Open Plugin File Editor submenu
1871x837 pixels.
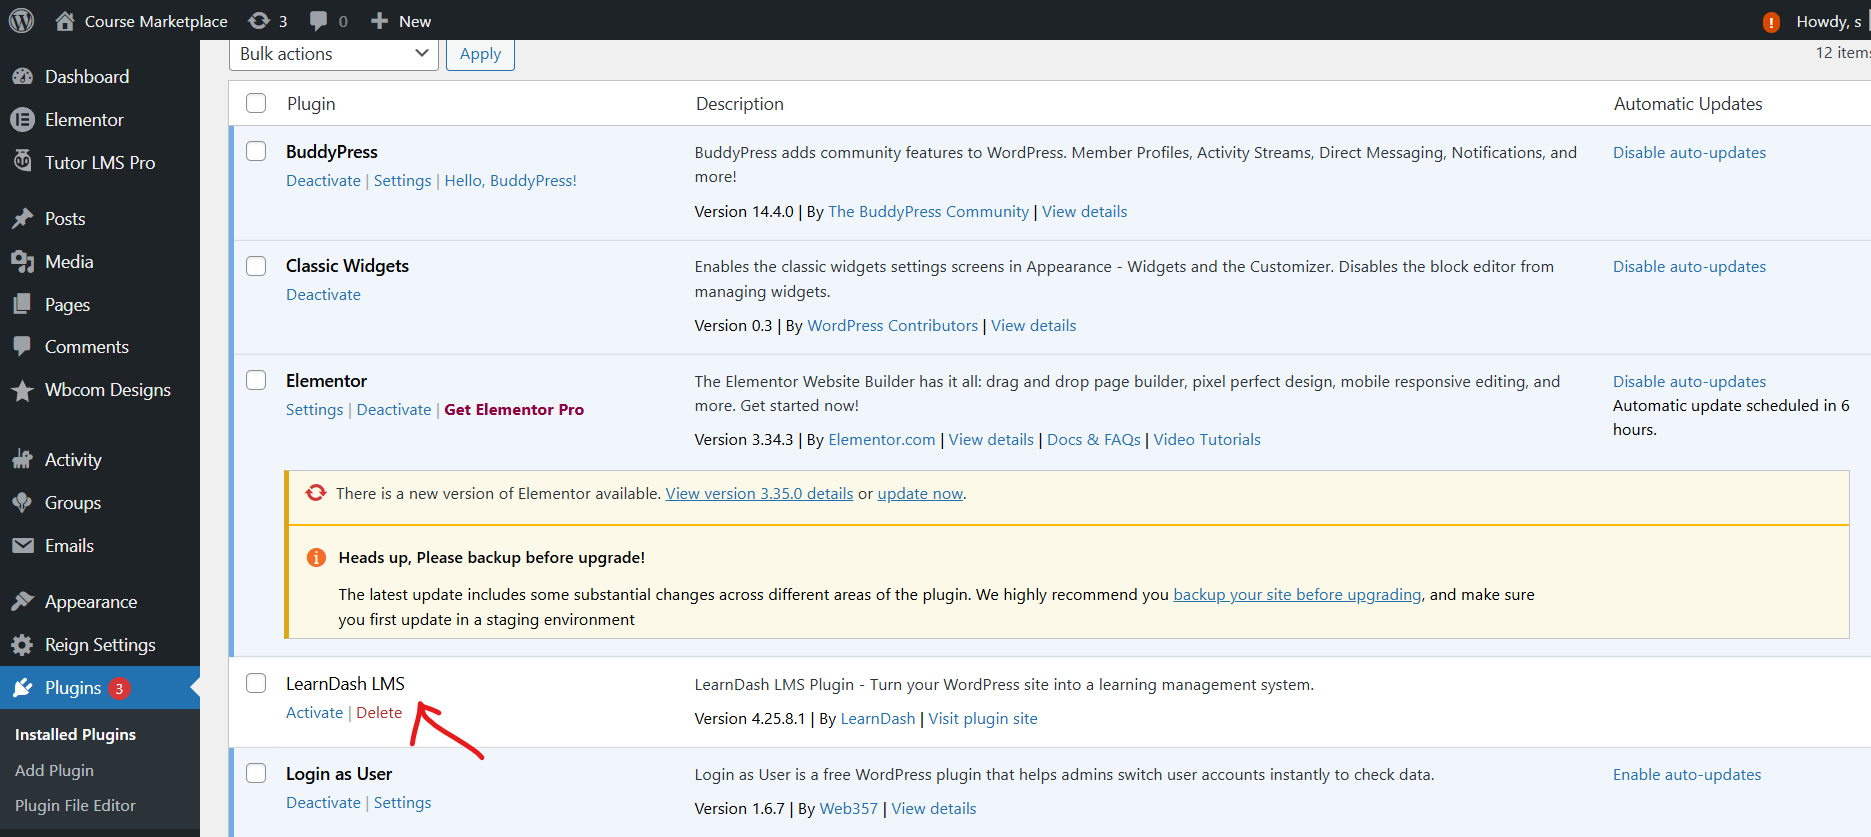[75, 805]
